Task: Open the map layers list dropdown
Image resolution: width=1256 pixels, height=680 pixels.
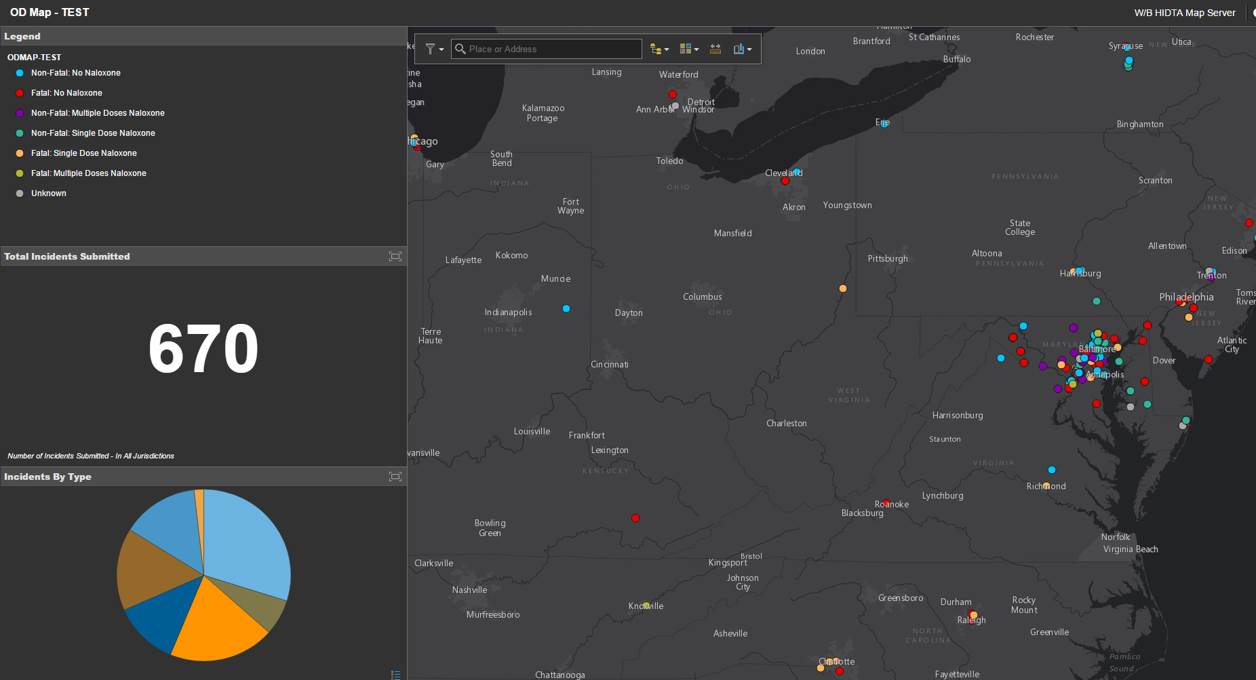Action: (659, 49)
